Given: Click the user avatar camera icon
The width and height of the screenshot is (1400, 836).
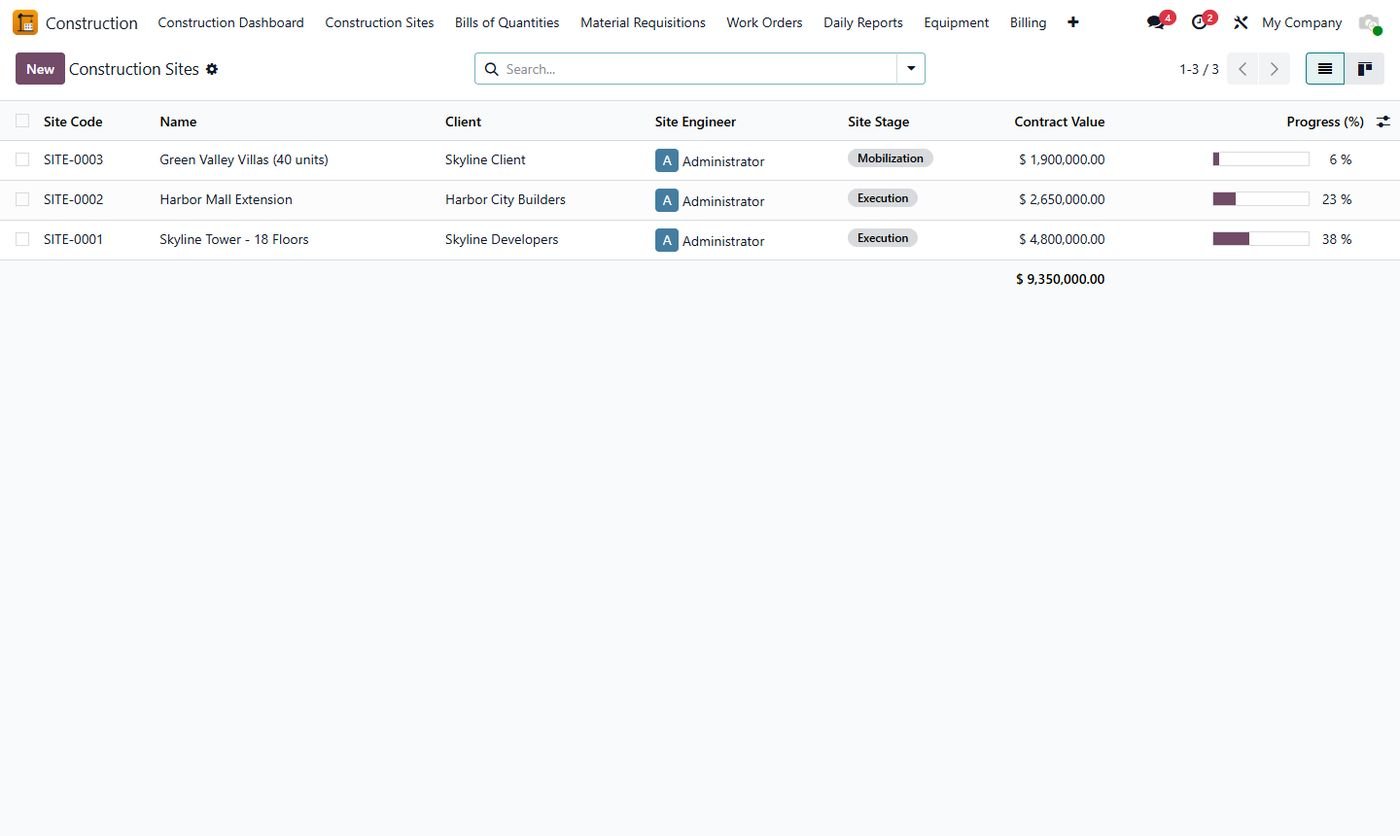Looking at the screenshot, I should click(1369, 22).
